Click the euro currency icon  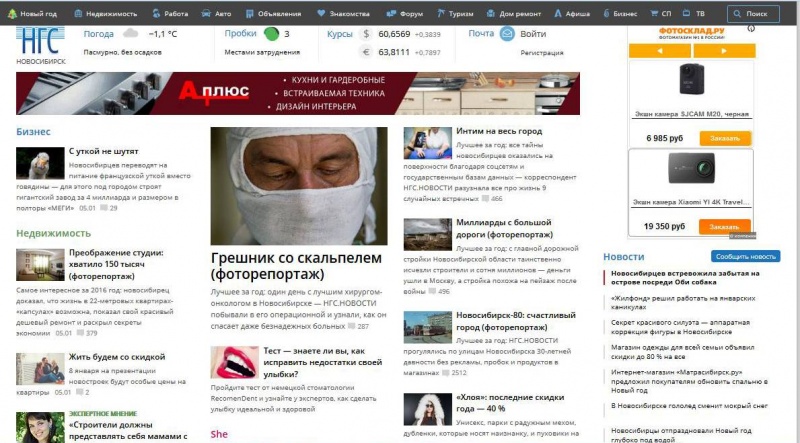pyautogui.click(x=366, y=52)
